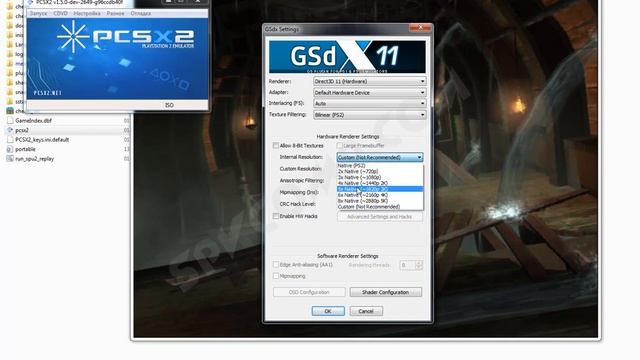
Task: Toggle the Large Framebuffer checkbox
Action: pos(340,146)
